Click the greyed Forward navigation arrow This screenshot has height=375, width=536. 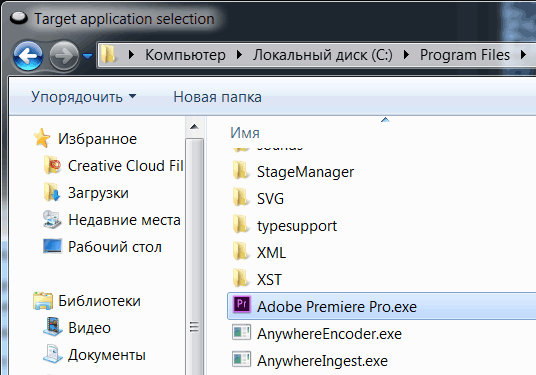[x=64, y=56]
